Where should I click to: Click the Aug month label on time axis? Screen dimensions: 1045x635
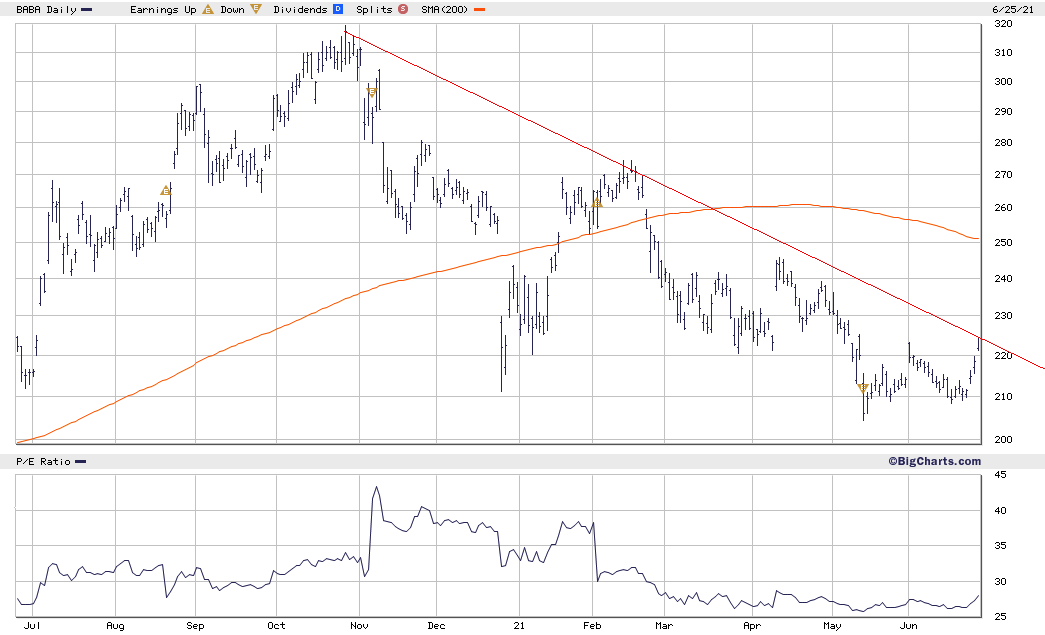(115, 626)
